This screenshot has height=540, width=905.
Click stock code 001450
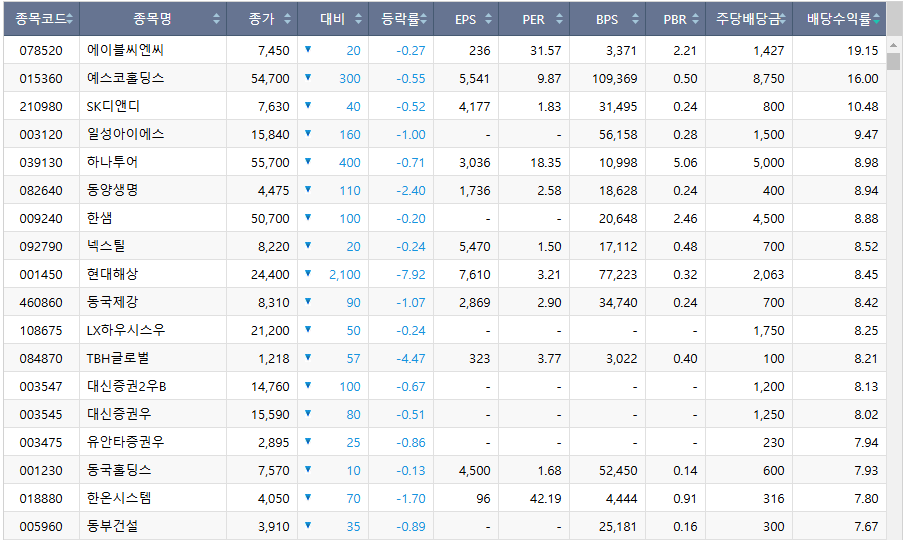[41, 275]
